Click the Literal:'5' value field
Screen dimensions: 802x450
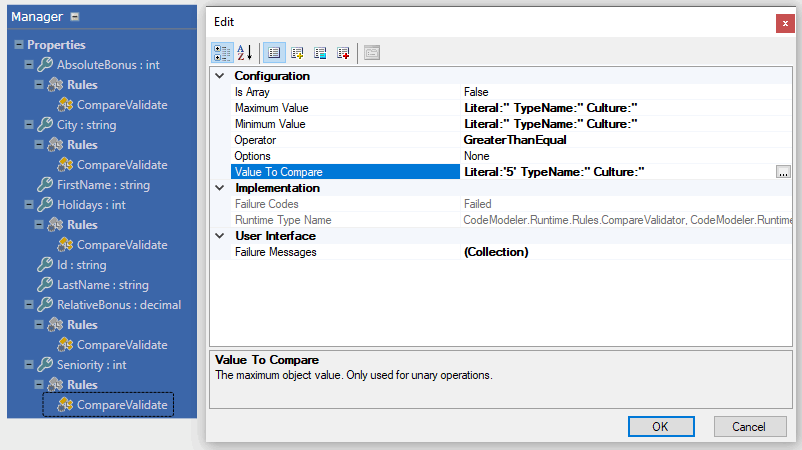(x=619, y=172)
